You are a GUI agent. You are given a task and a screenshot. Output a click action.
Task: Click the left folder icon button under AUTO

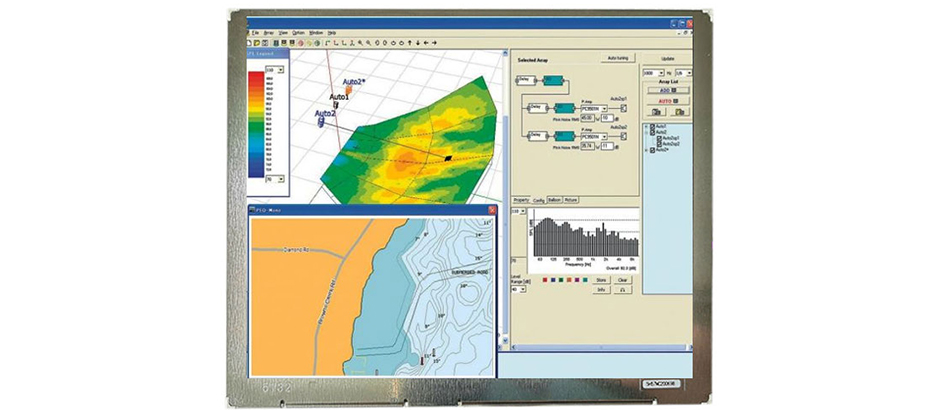657,112
